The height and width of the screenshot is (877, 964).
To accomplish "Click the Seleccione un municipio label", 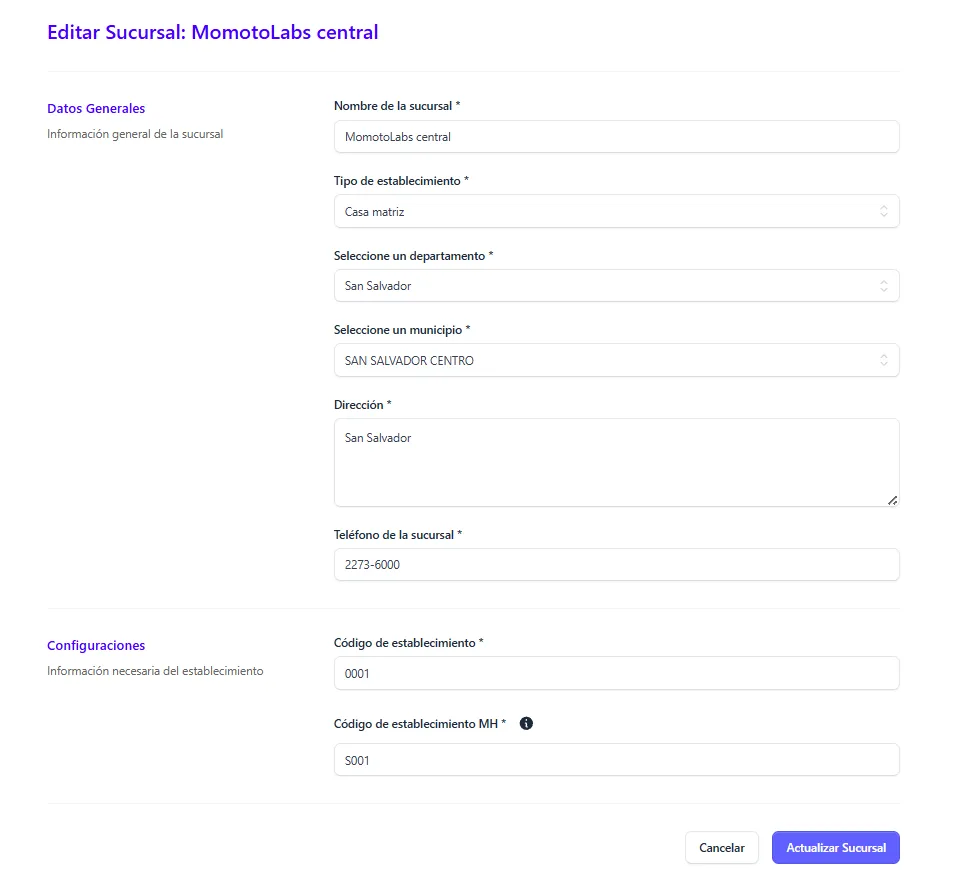I will pyautogui.click(x=401, y=330).
